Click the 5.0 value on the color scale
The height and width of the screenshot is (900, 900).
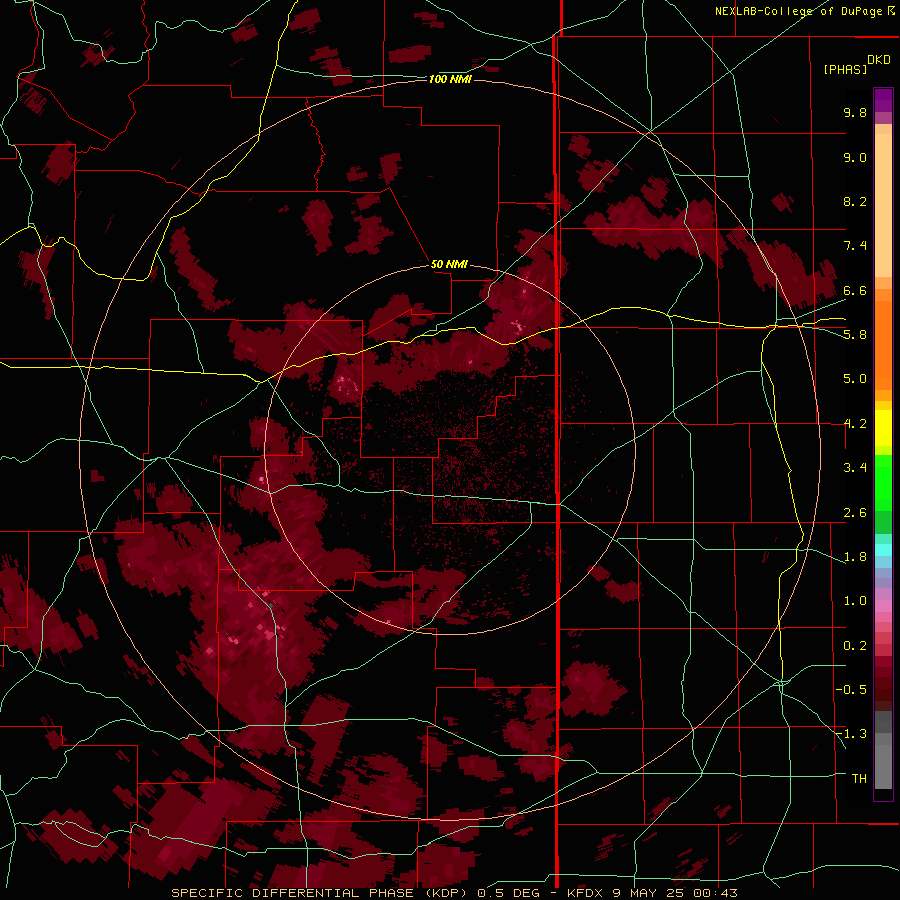tap(855, 379)
